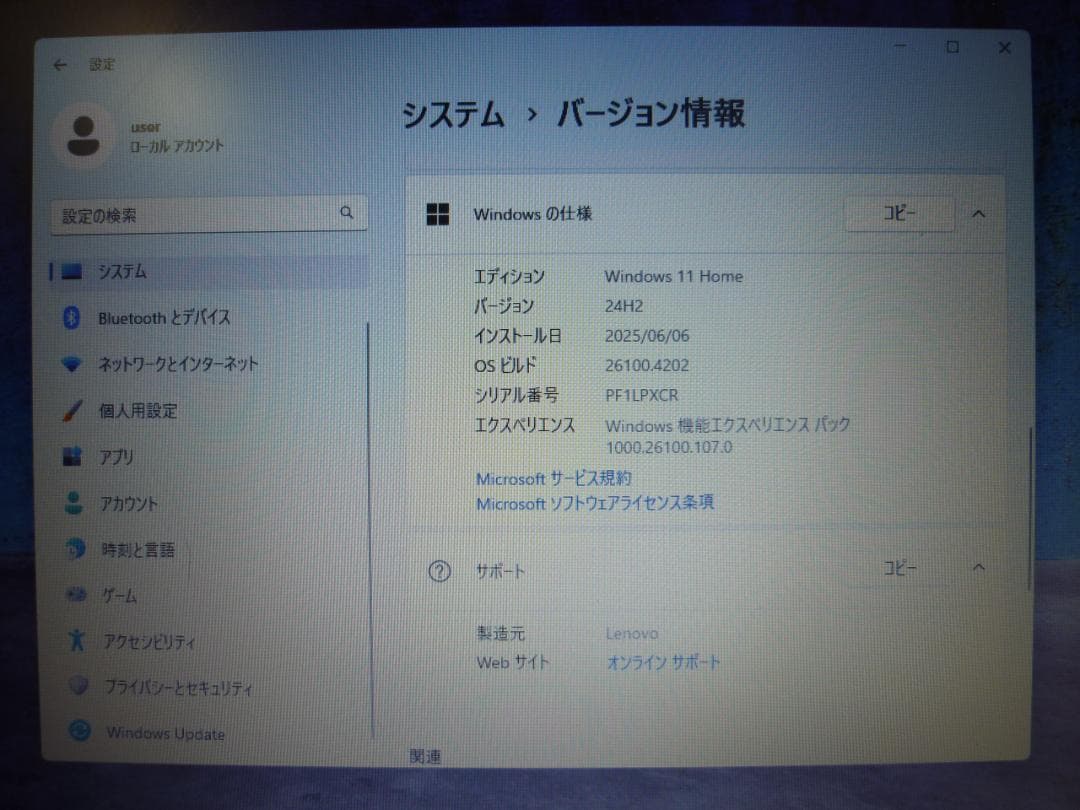This screenshot has height=810, width=1080.
Task: Click the Windows Update sync icon
Action: pyautogui.click(x=80, y=731)
